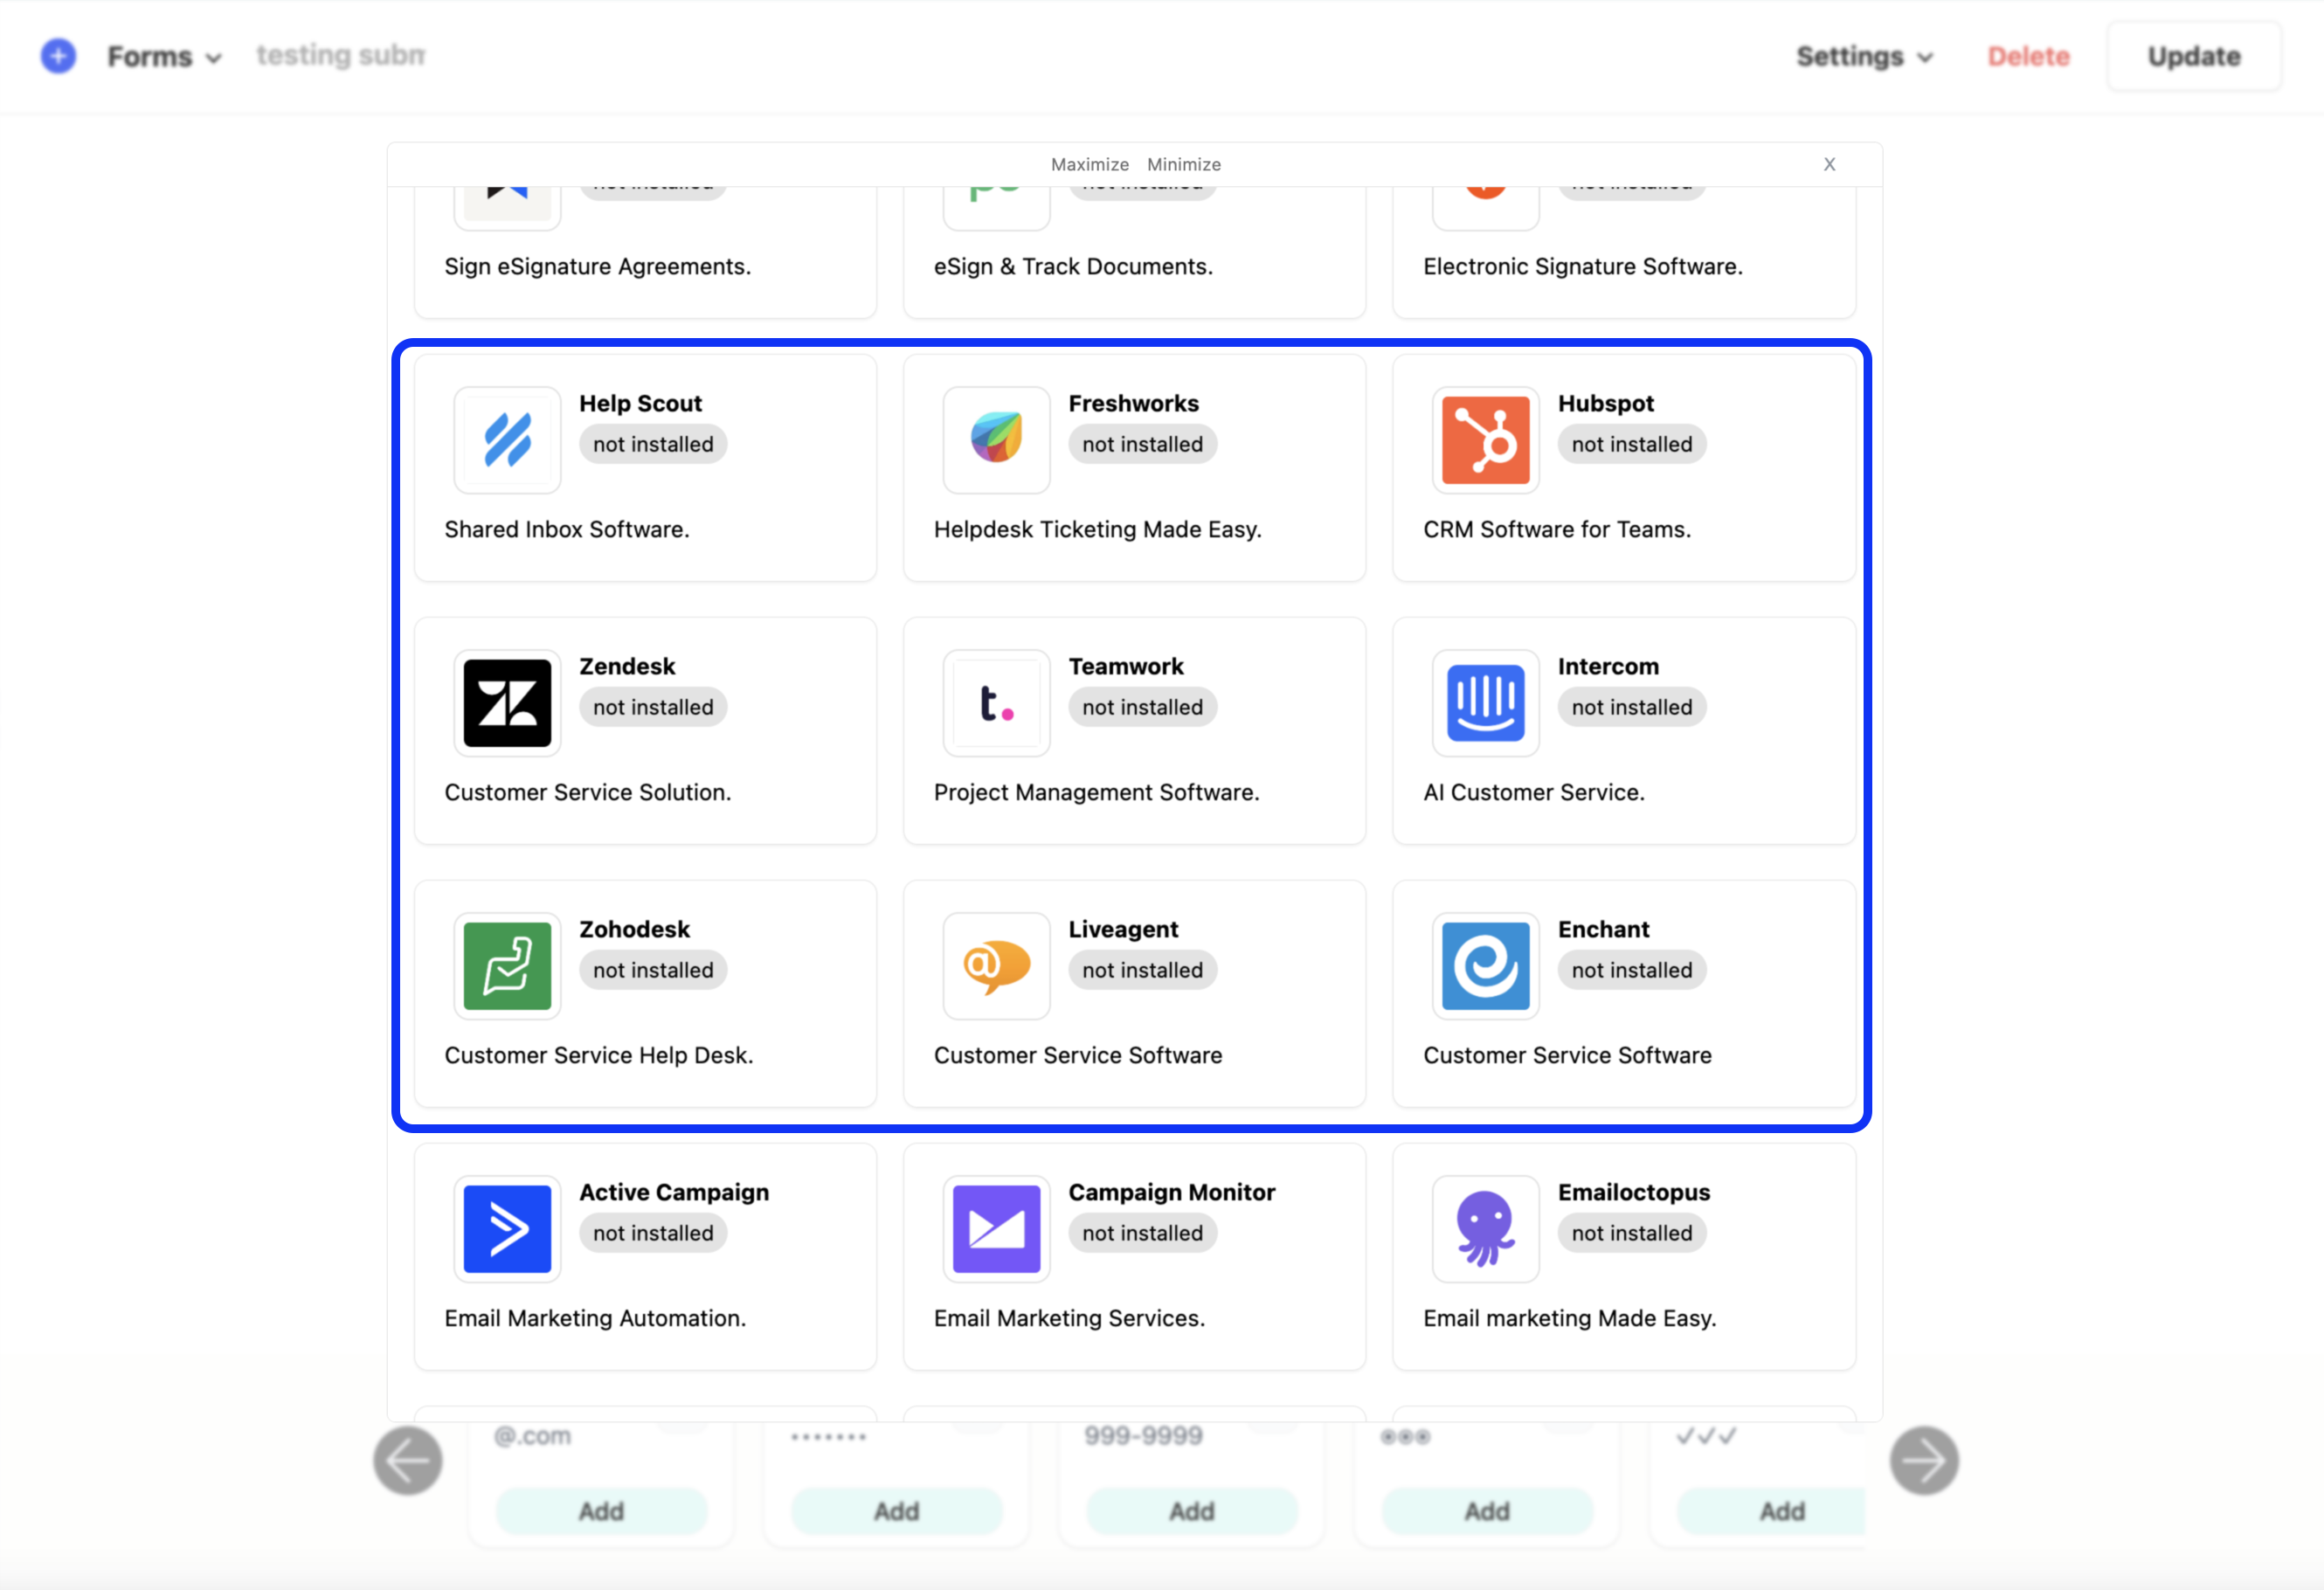This screenshot has width=2324, height=1590.
Task: Click the Zohodesk logo icon
Action: pos(507,966)
